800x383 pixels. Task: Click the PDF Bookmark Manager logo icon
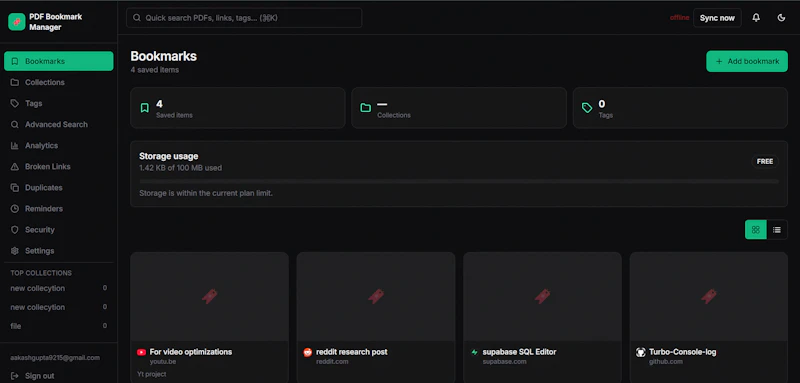tap(17, 22)
